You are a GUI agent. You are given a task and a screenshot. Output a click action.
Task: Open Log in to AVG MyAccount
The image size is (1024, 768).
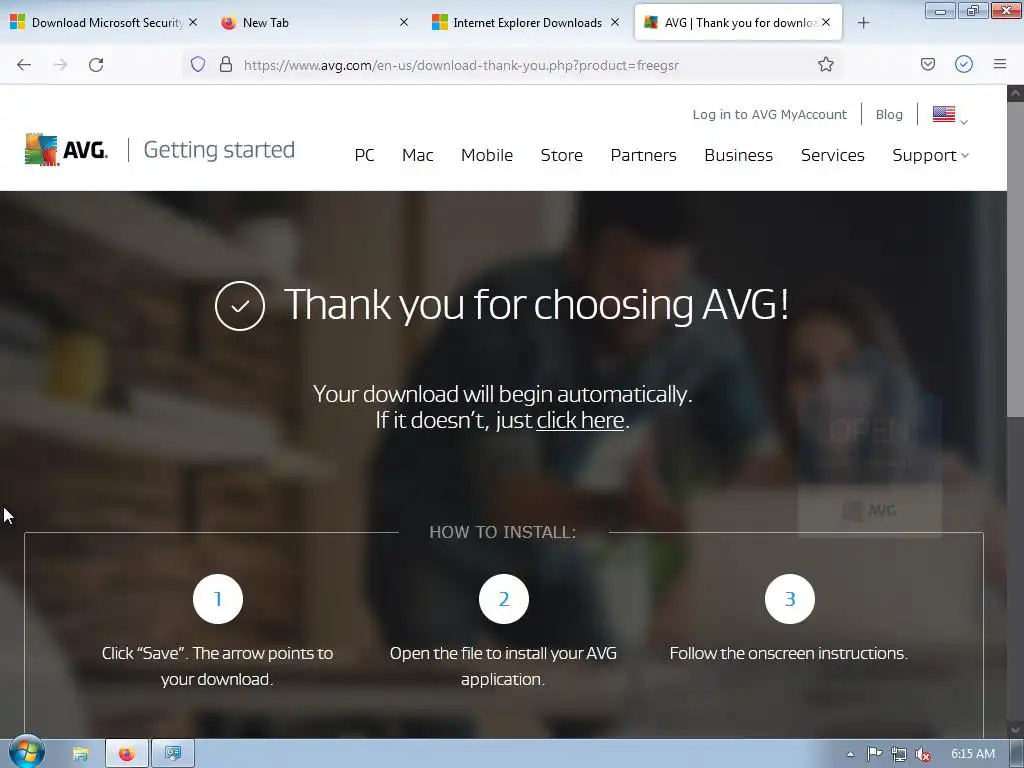click(769, 114)
